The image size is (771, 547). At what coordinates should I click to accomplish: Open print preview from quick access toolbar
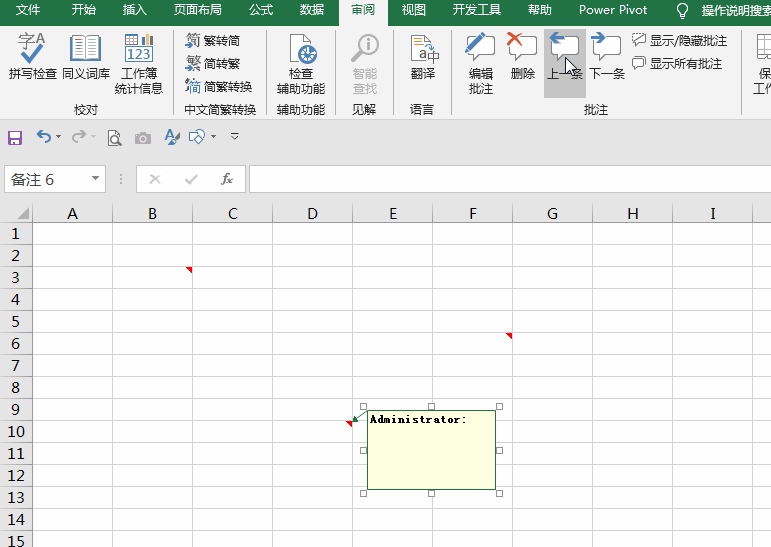pos(115,138)
